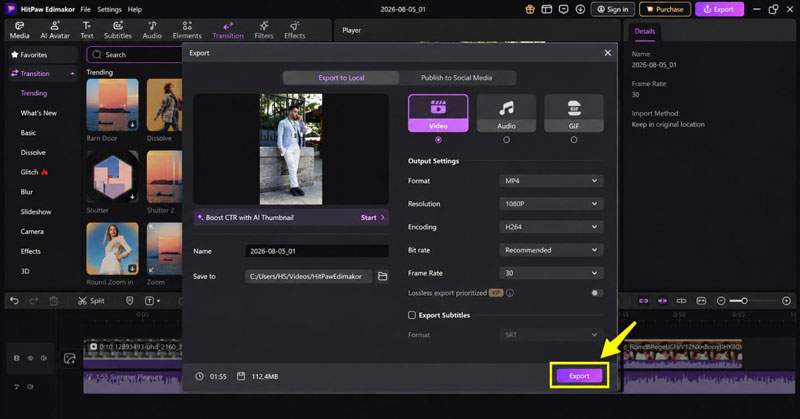Open the Format MP4 dropdown
The image size is (800, 419).
551,181
